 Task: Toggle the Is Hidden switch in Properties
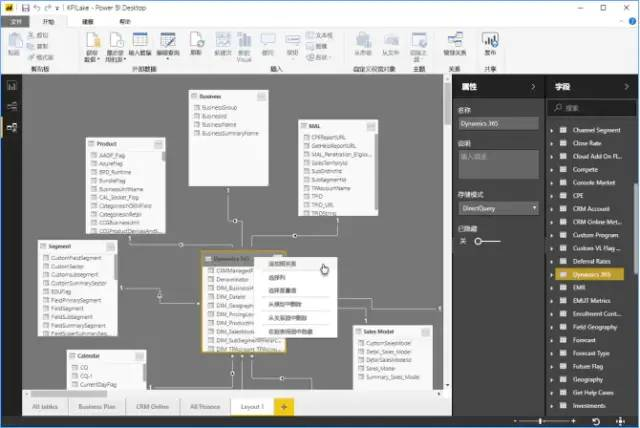pos(487,242)
